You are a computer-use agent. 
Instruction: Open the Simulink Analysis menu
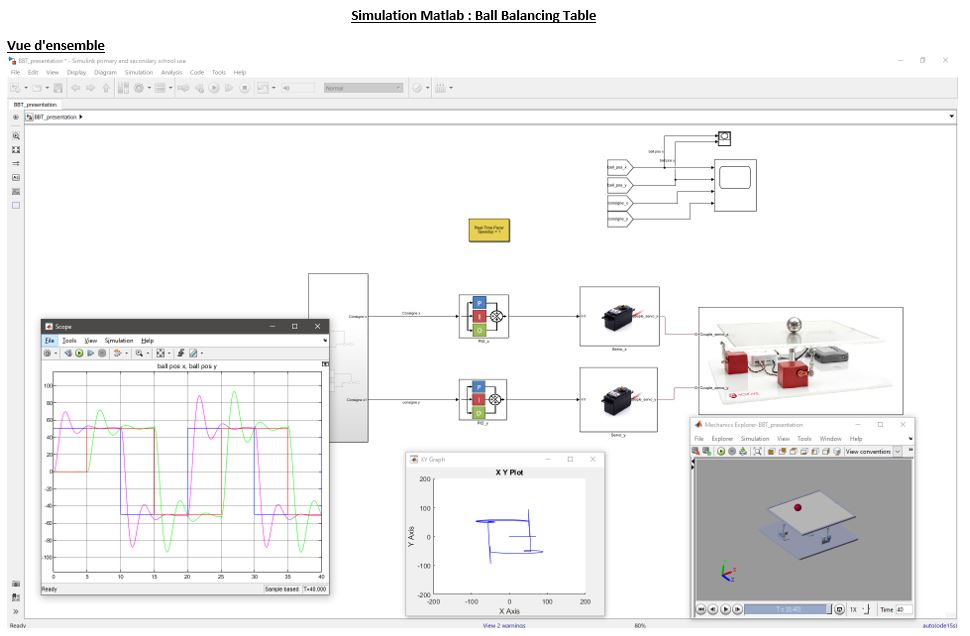click(171, 72)
